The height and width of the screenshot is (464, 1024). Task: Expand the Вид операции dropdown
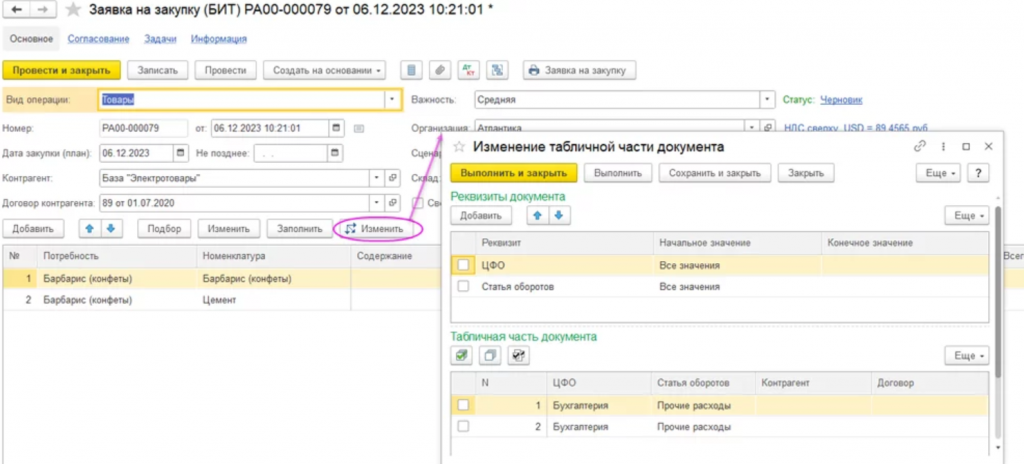(391, 100)
